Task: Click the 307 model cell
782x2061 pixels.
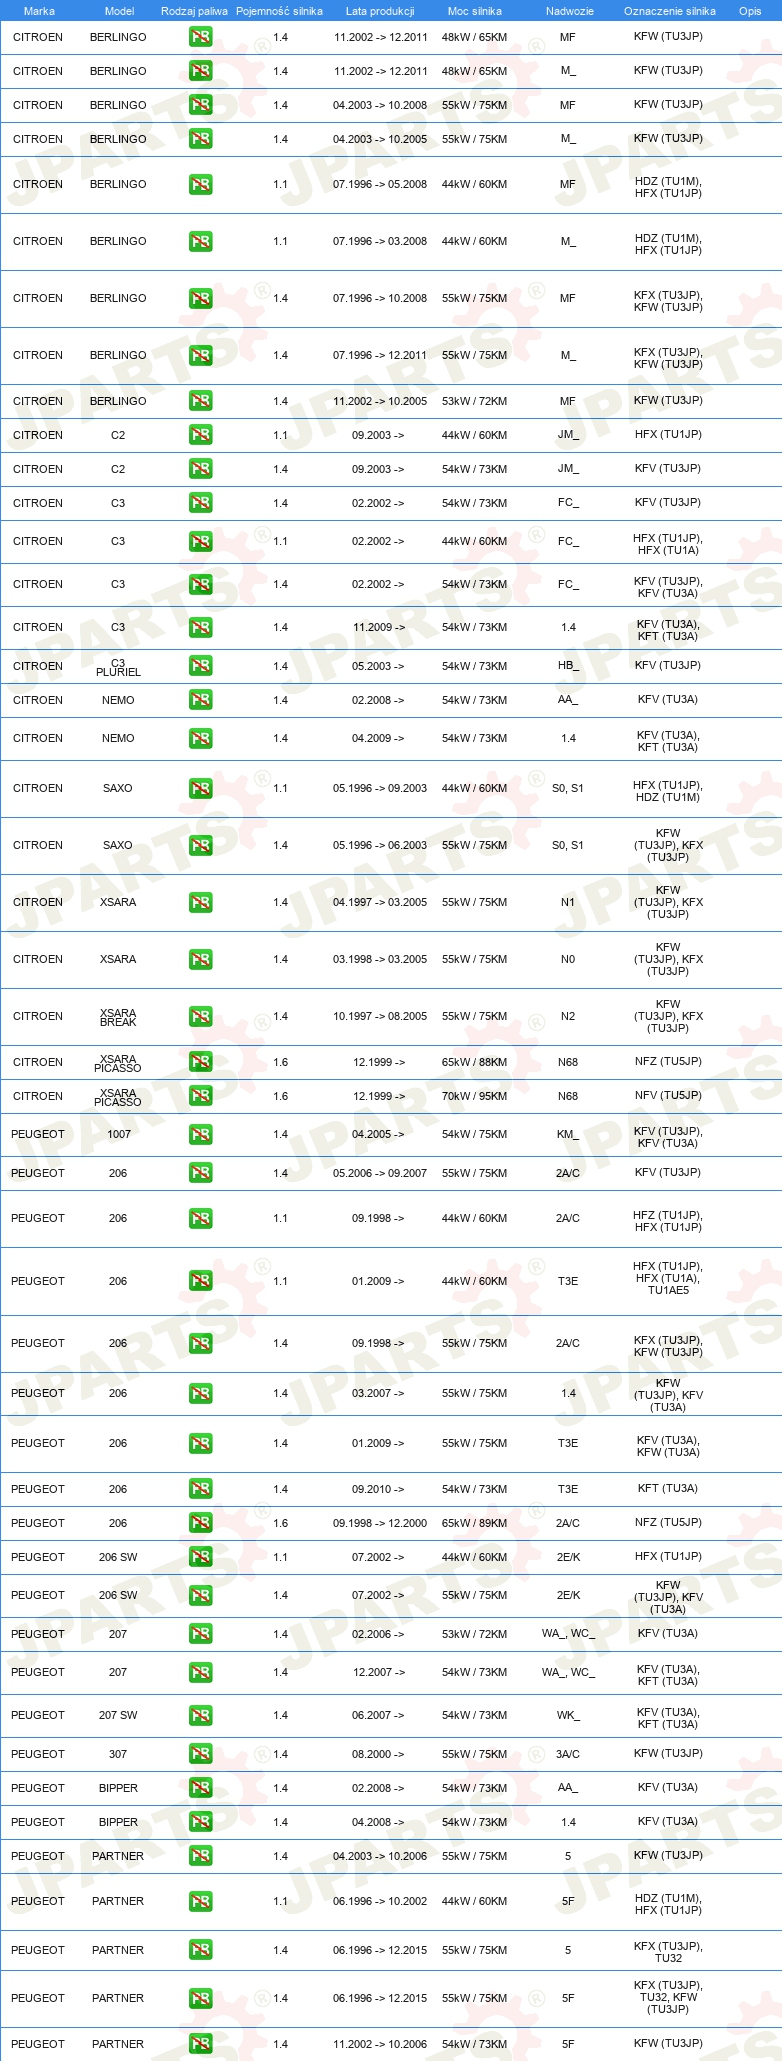Action: pyautogui.click(x=118, y=1754)
